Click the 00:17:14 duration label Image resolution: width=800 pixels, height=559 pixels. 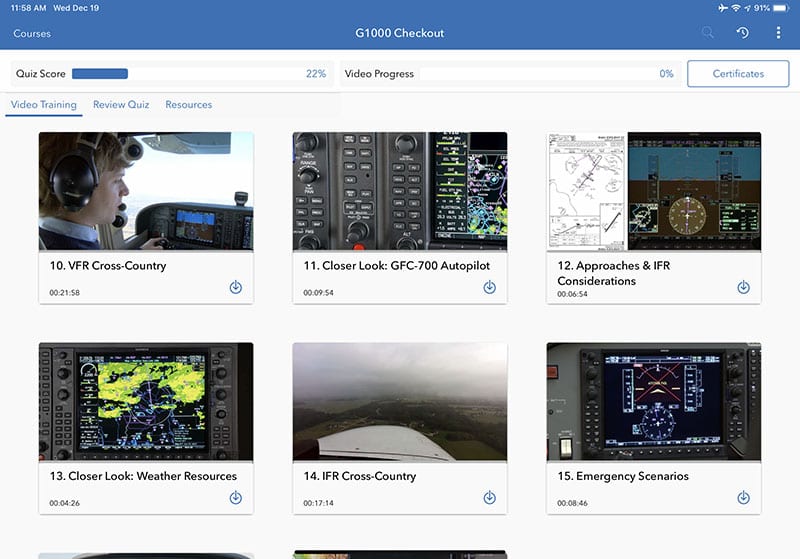pos(318,503)
